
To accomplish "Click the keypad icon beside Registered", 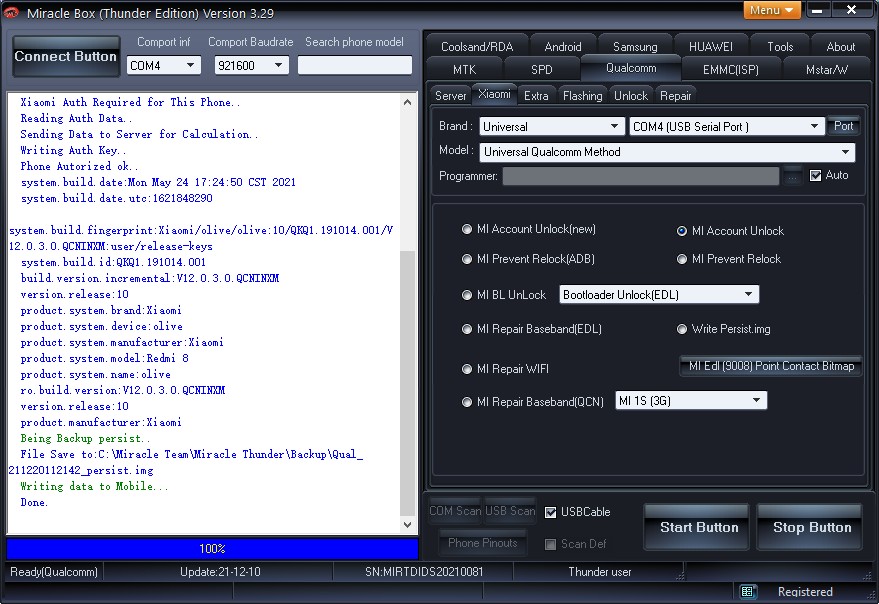I will pyautogui.click(x=747, y=592).
